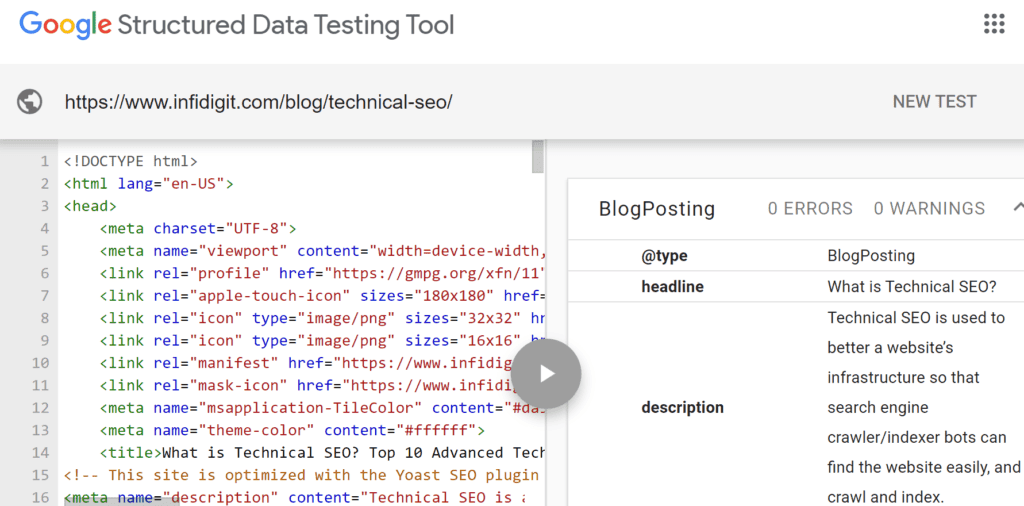Click the description value text about crawler bots
The image size is (1024, 506).
pos(923,408)
